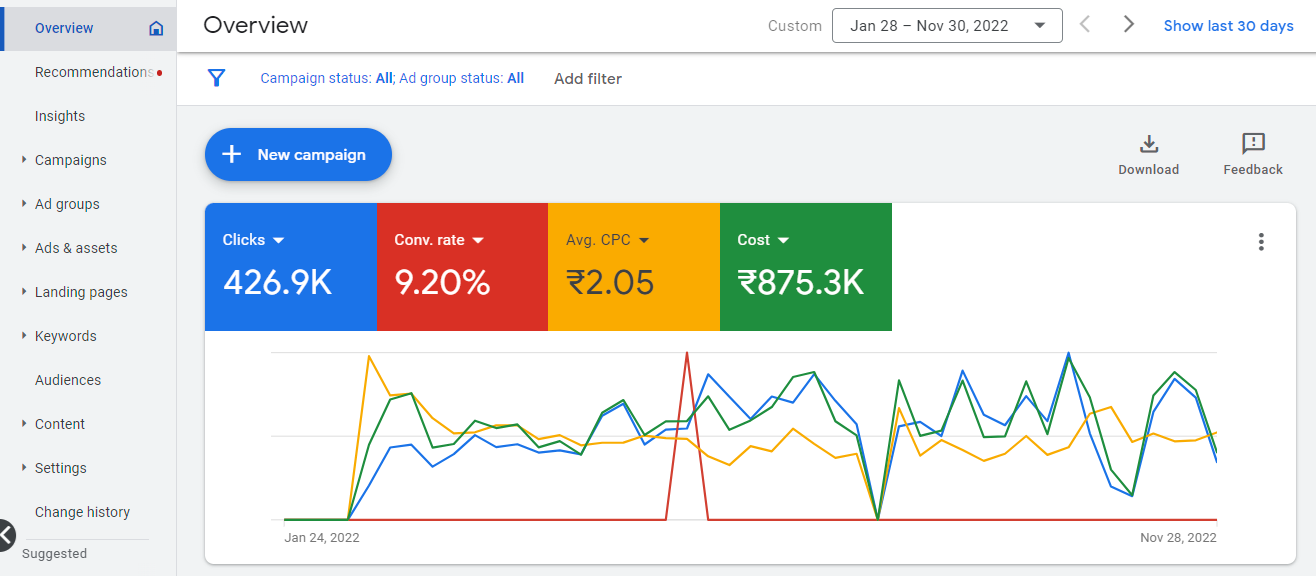The height and width of the screenshot is (576, 1316).
Task: Go to next date range arrow
Action: click(1129, 25)
